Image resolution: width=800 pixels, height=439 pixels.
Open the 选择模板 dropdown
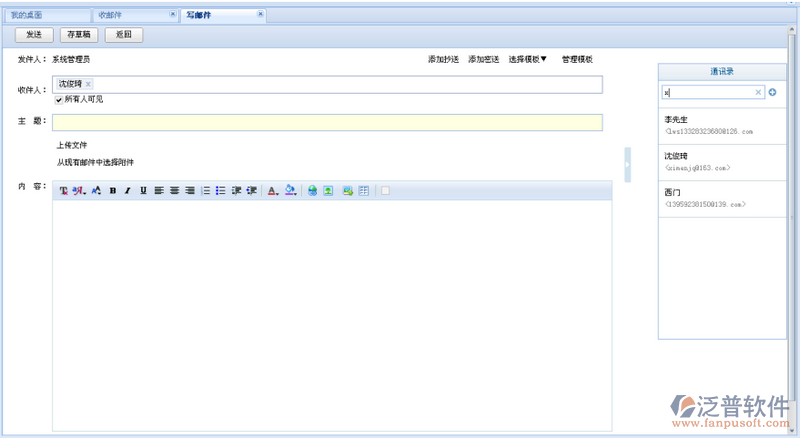coord(527,59)
